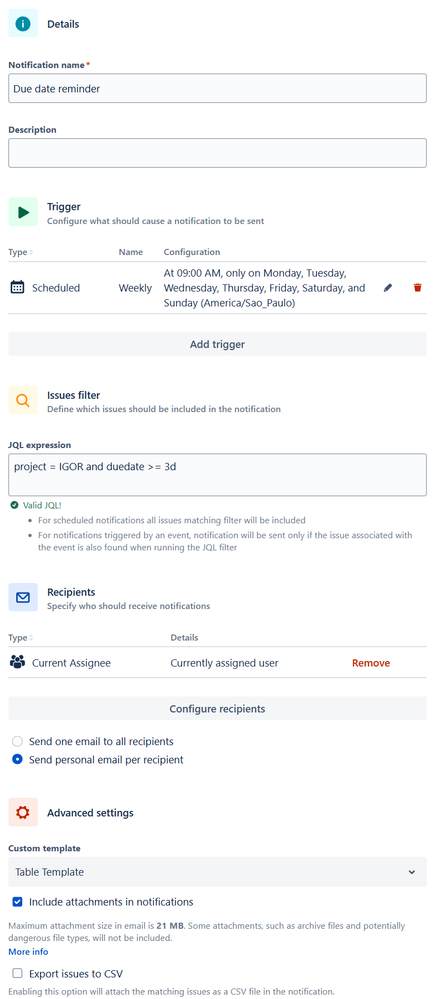Click the Advanced settings gear icon
Screen dimensions: 434x999
point(23,812)
